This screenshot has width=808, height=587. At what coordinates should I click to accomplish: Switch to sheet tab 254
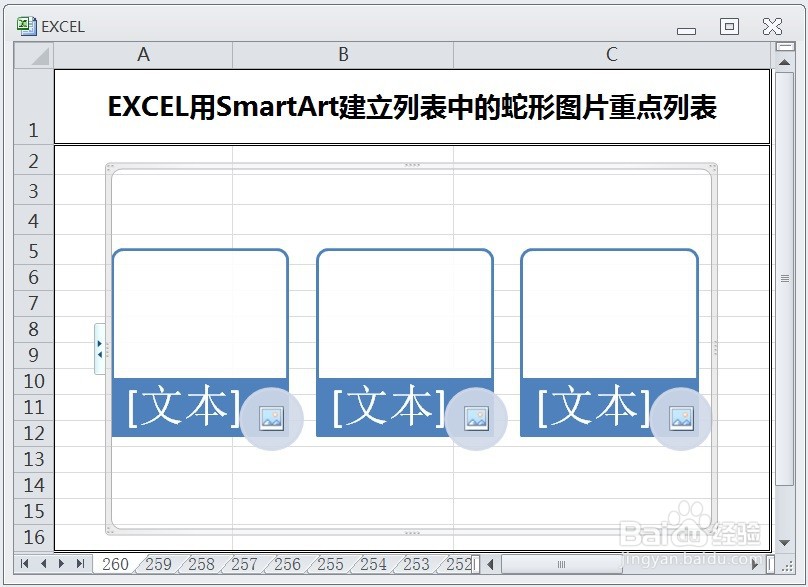pyautogui.click(x=373, y=564)
